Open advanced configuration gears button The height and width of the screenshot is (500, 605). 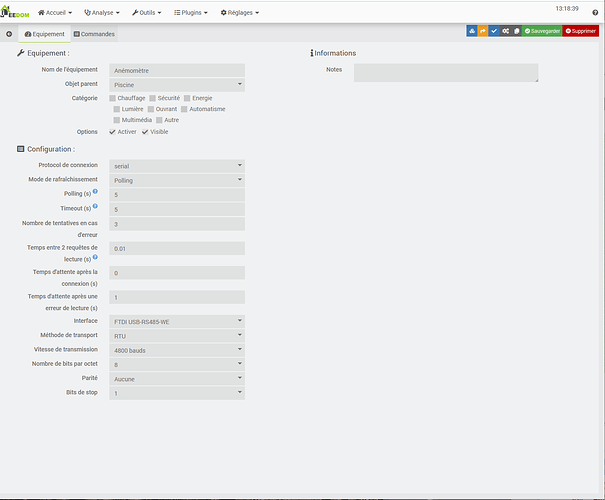pyautogui.click(x=506, y=31)
